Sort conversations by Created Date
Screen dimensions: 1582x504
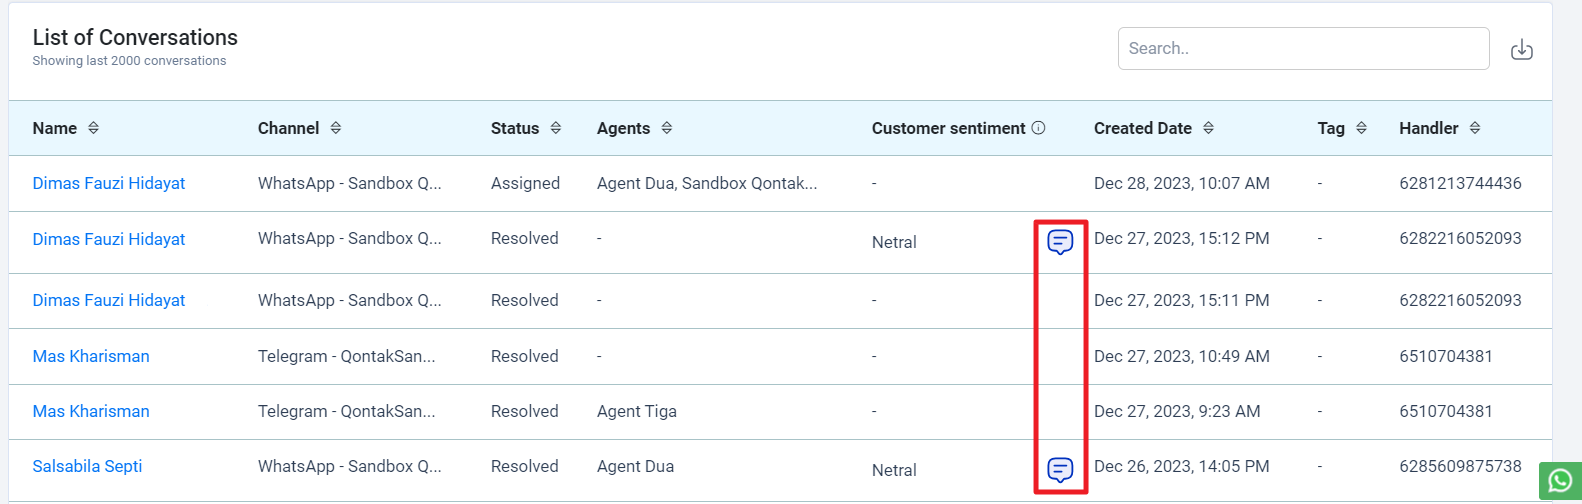pyautogui.click(x=1208, y=128)
